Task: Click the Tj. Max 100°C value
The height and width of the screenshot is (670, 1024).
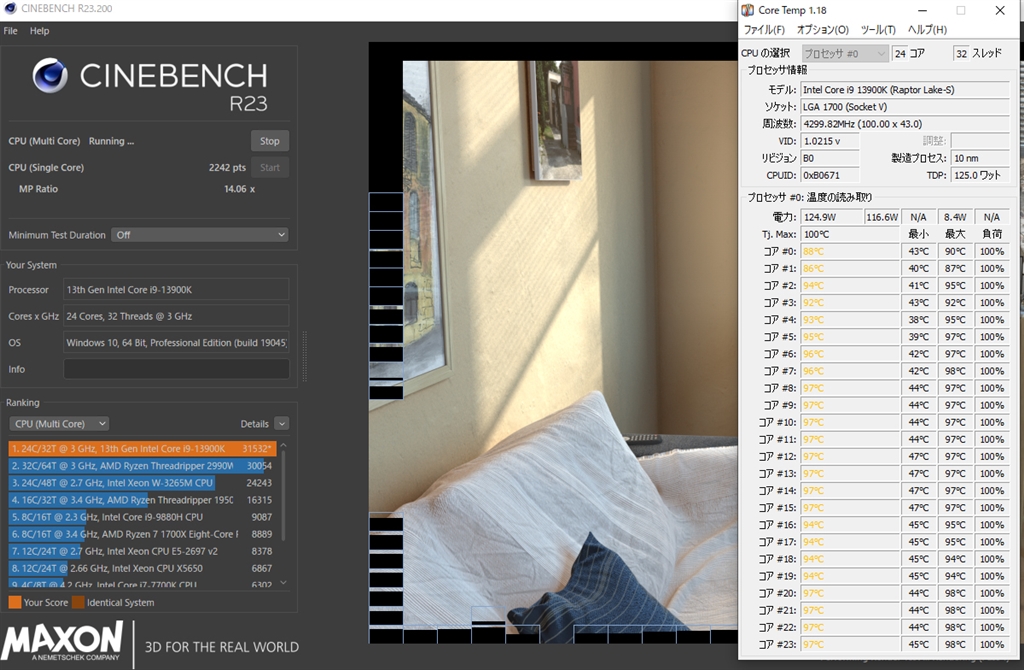Action: click(850, 234)
